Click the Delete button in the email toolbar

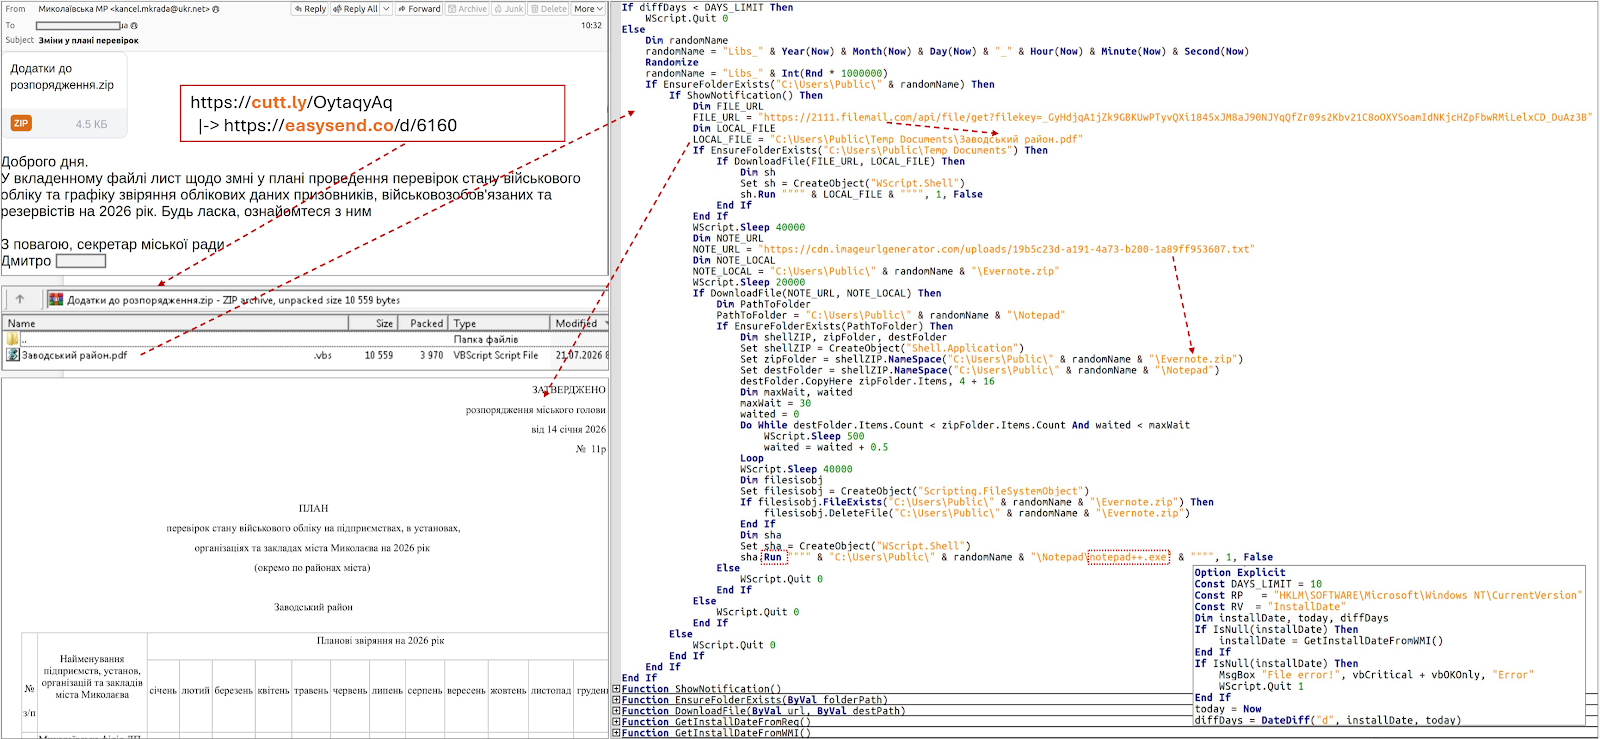point(548,9)
